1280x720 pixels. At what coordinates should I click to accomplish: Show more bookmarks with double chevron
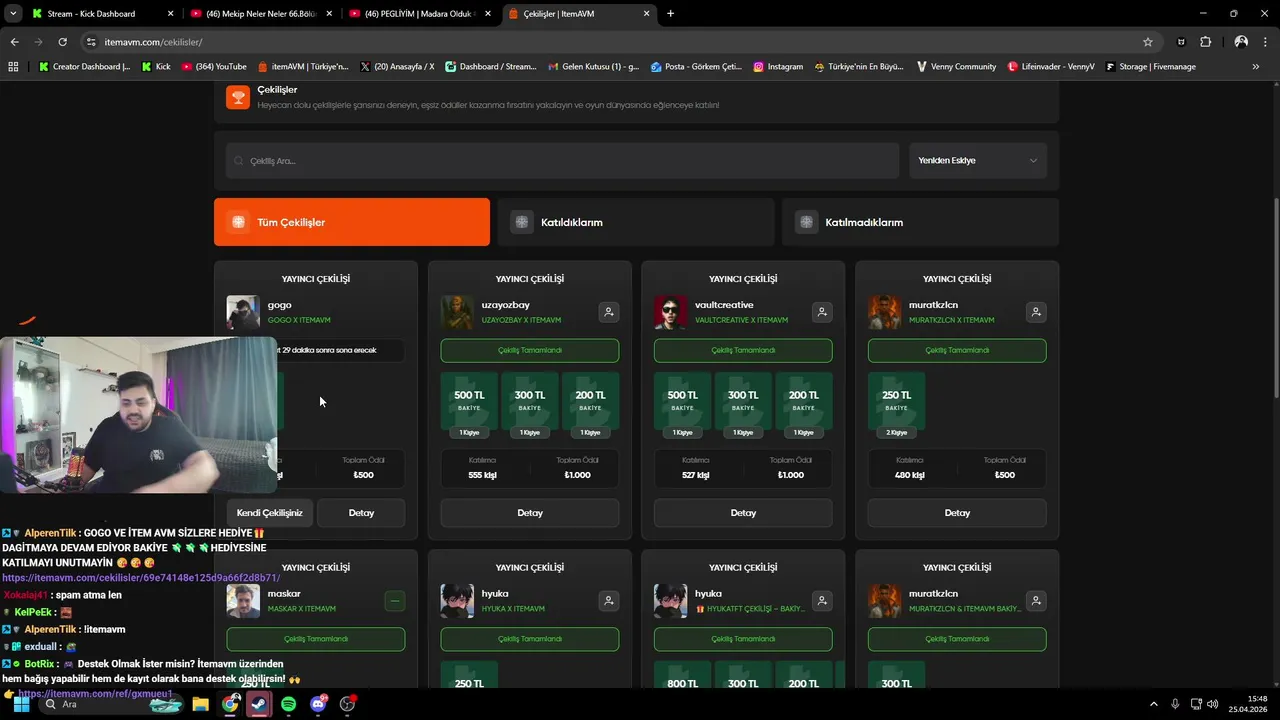tap(1256, 67)
